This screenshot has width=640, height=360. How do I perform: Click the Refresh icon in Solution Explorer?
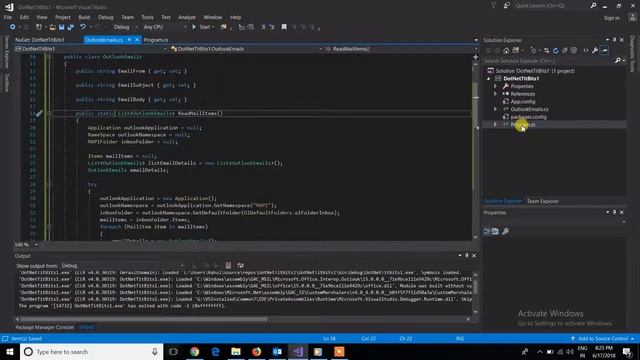[555, 51]
